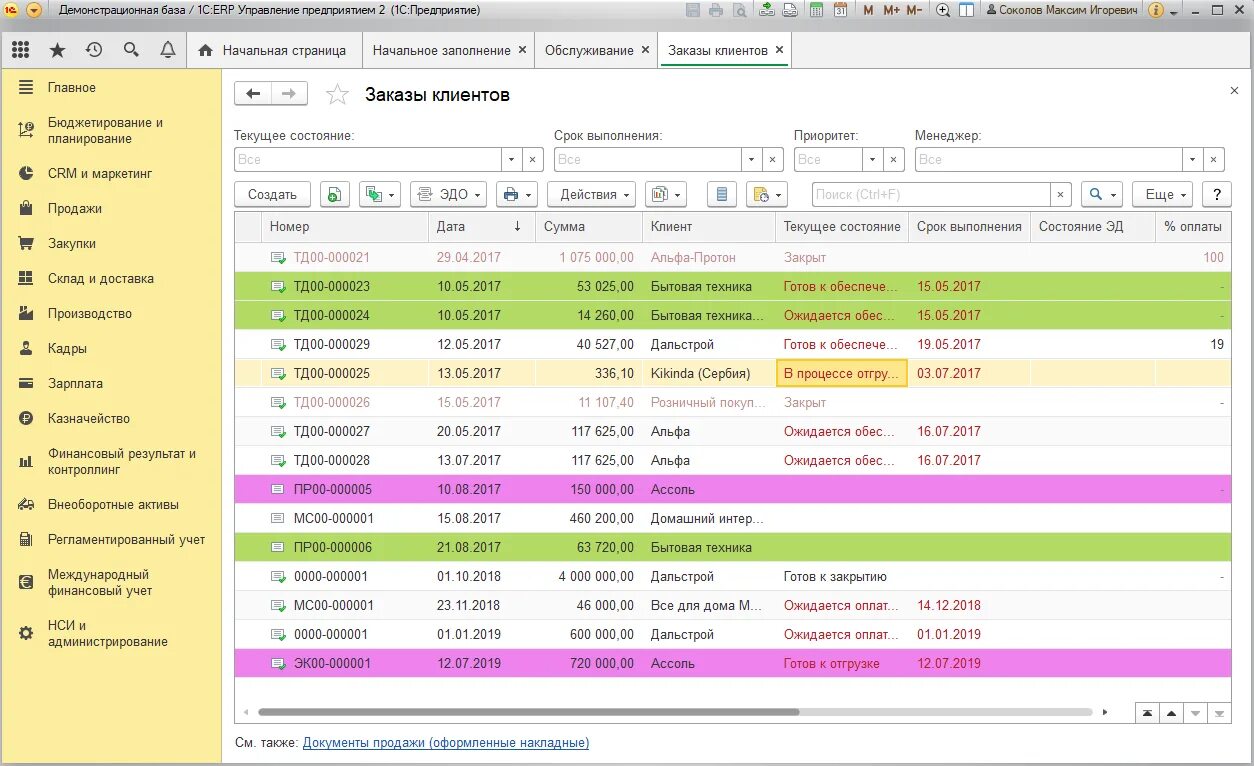This screenshot has width=1254, height=766.
Task: Switch to the Начальная страница tab
Action: (274, 50)
